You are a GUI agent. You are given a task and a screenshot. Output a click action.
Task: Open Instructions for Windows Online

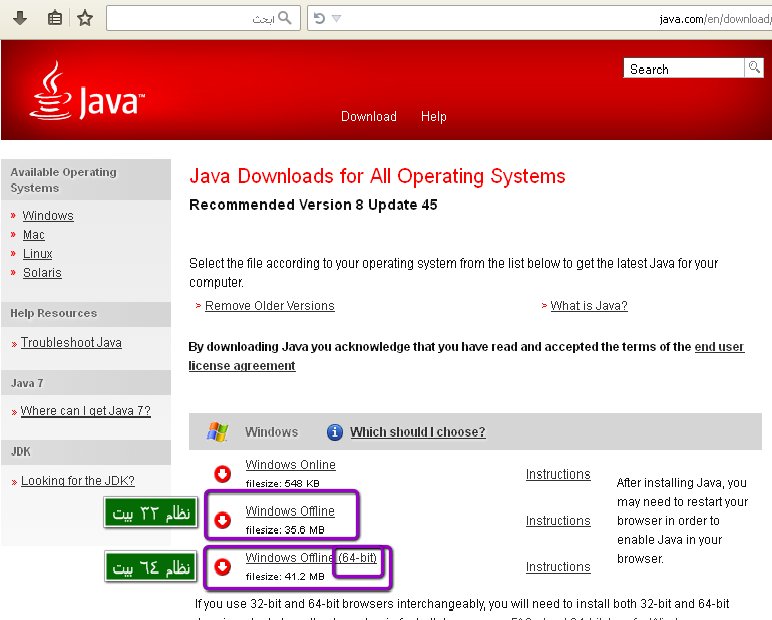pyautogui.click(x=558, y=474)
